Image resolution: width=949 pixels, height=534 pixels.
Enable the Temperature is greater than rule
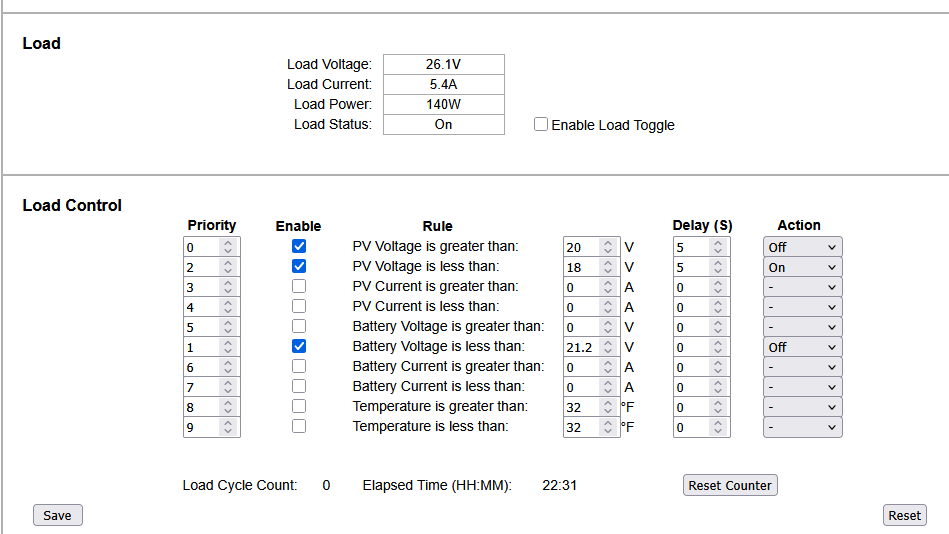coord(298,406)
